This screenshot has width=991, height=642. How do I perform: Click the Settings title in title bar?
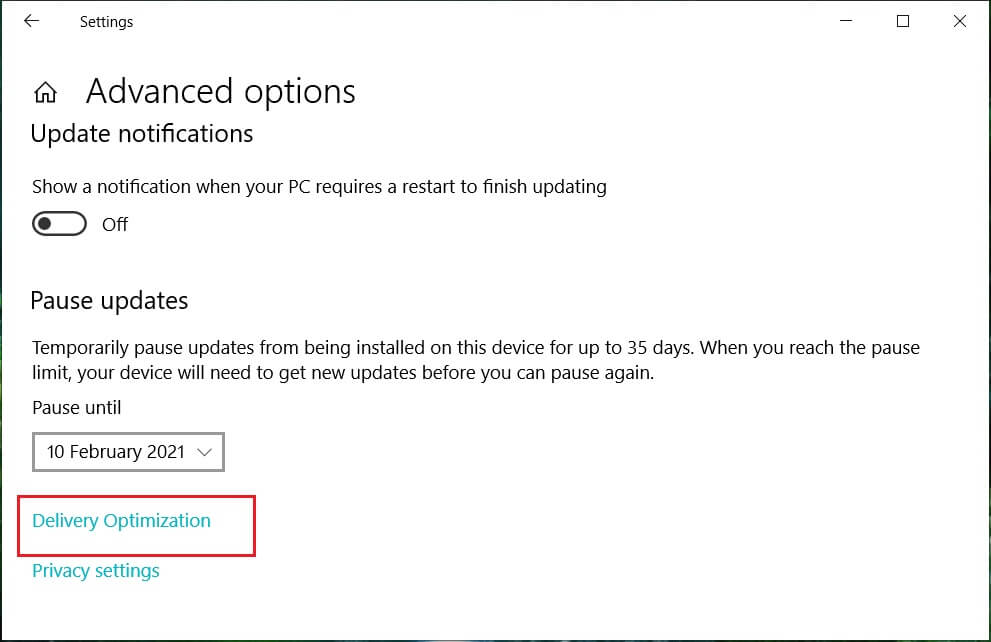click(x=106, y=21)
